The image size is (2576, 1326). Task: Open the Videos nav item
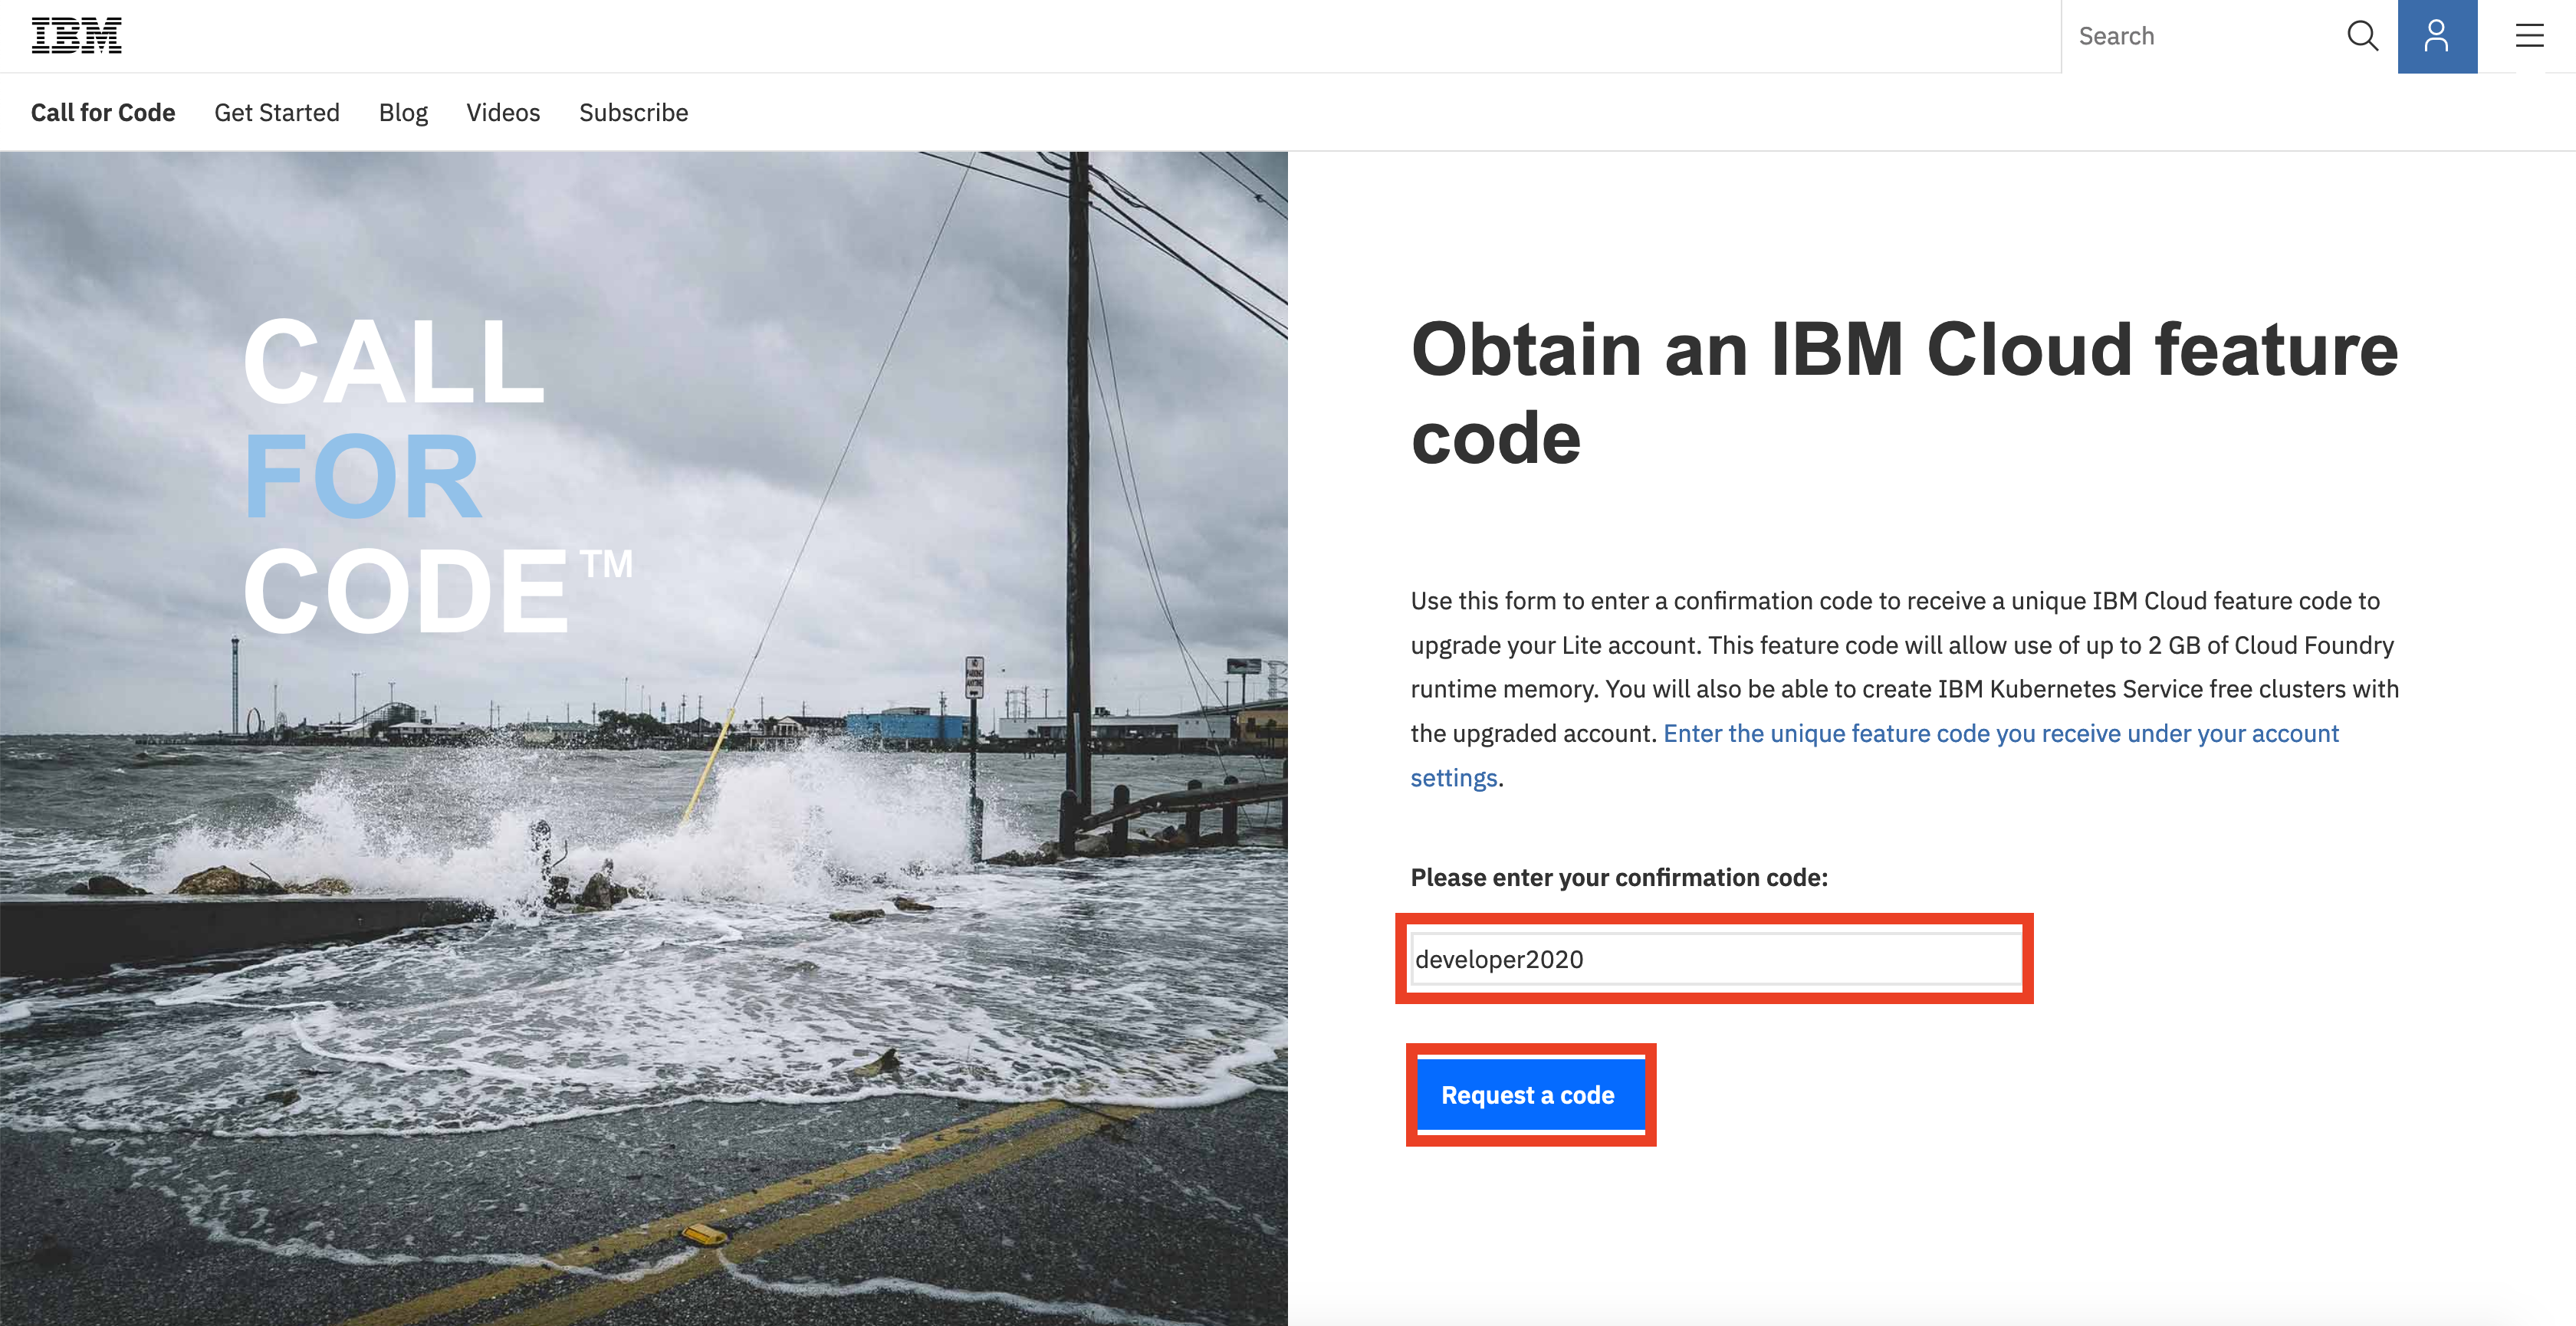[x=503, y=112]
